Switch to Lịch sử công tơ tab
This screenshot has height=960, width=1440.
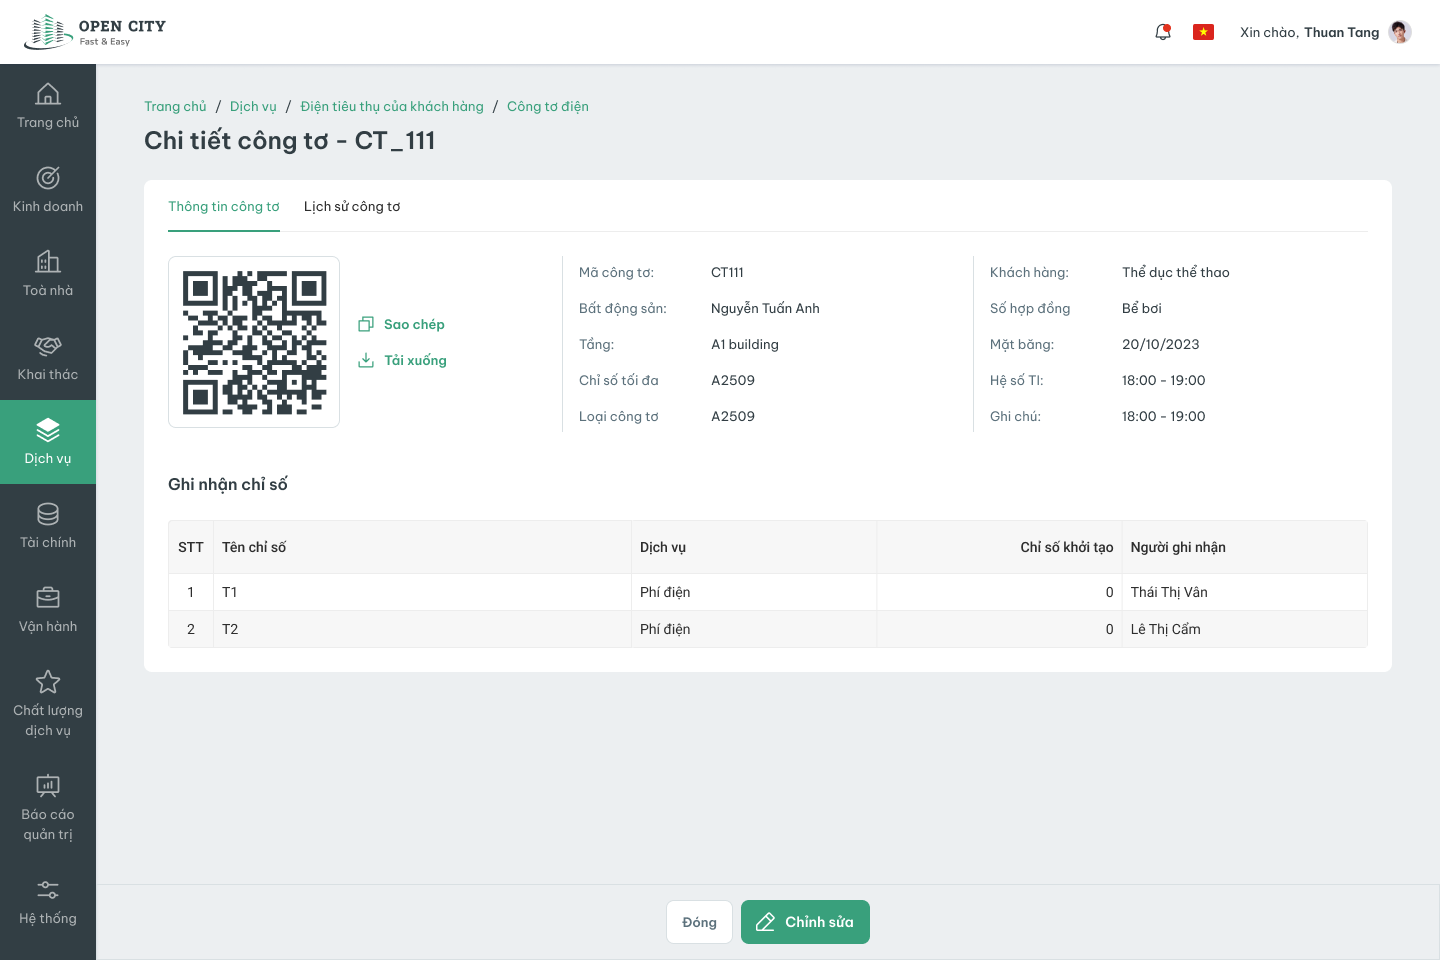point(352,206)
